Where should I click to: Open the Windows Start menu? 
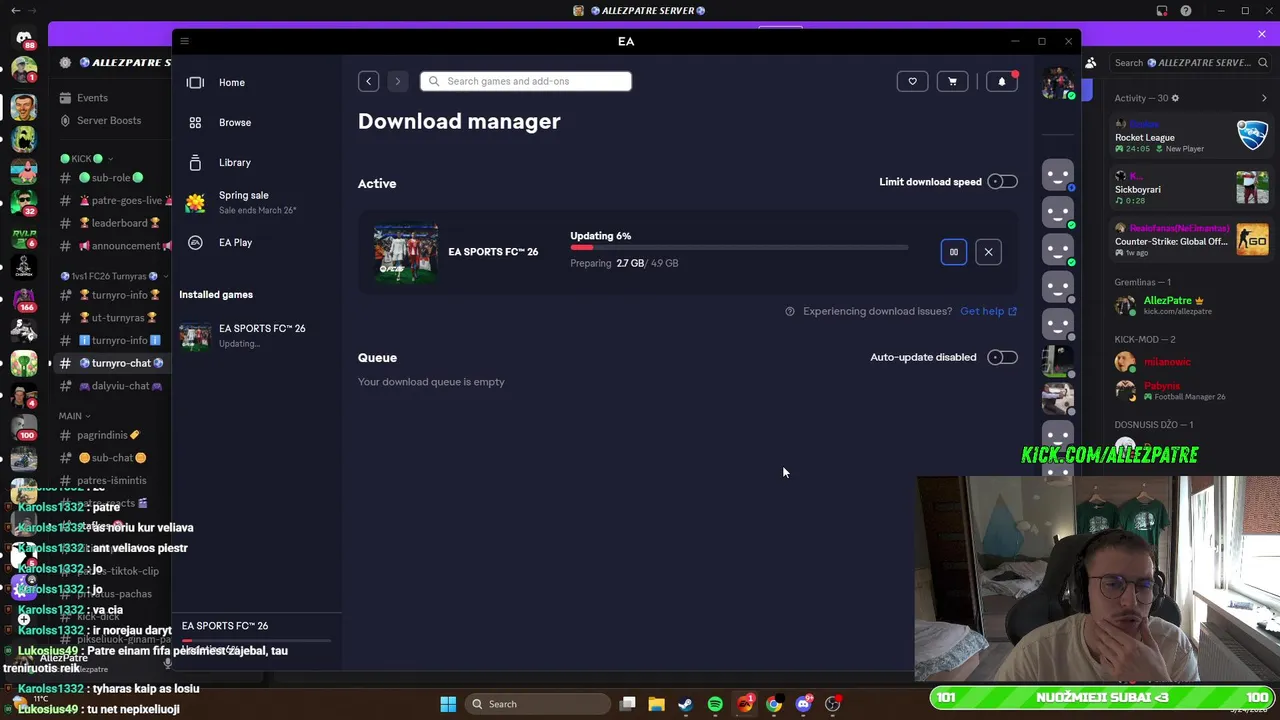click(448, 704)
